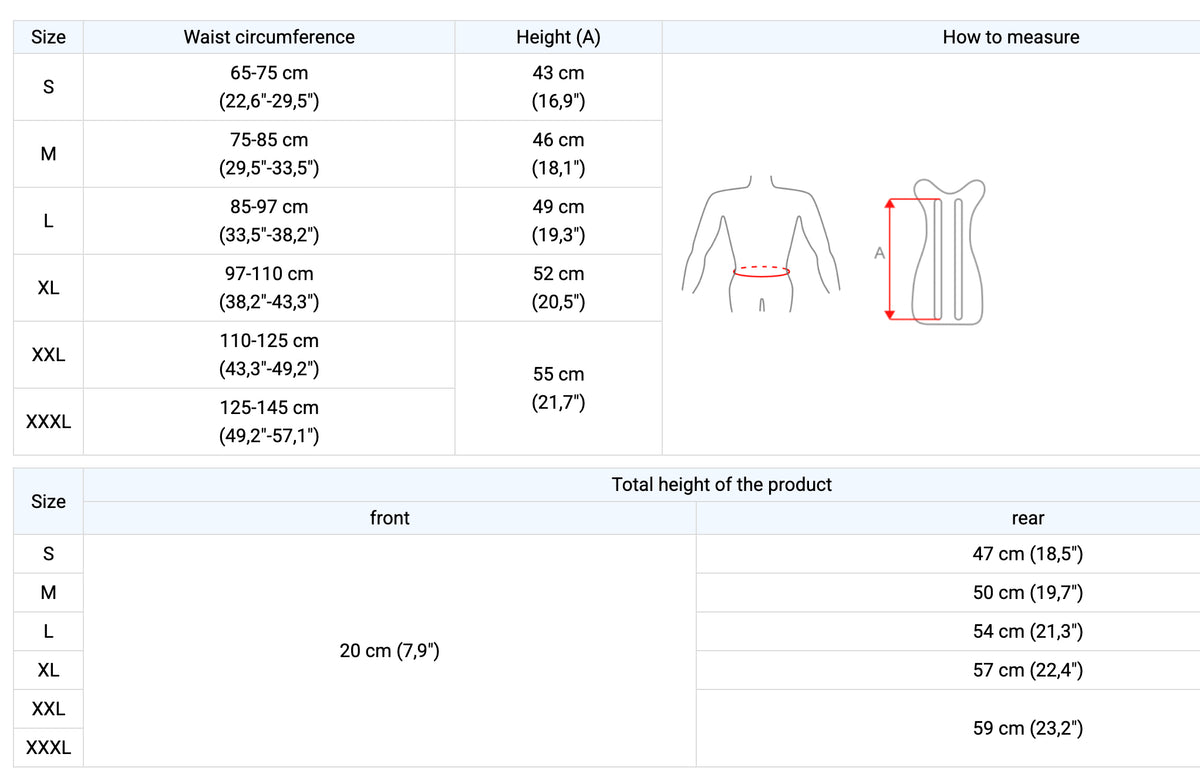Select the 'Total height of the product' header

722,485
